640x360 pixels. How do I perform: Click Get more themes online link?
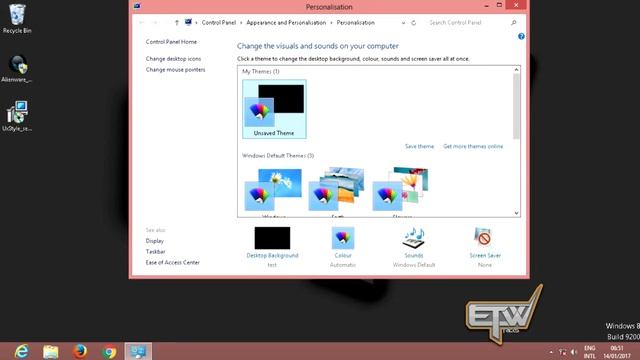click(x=473, y=146)
